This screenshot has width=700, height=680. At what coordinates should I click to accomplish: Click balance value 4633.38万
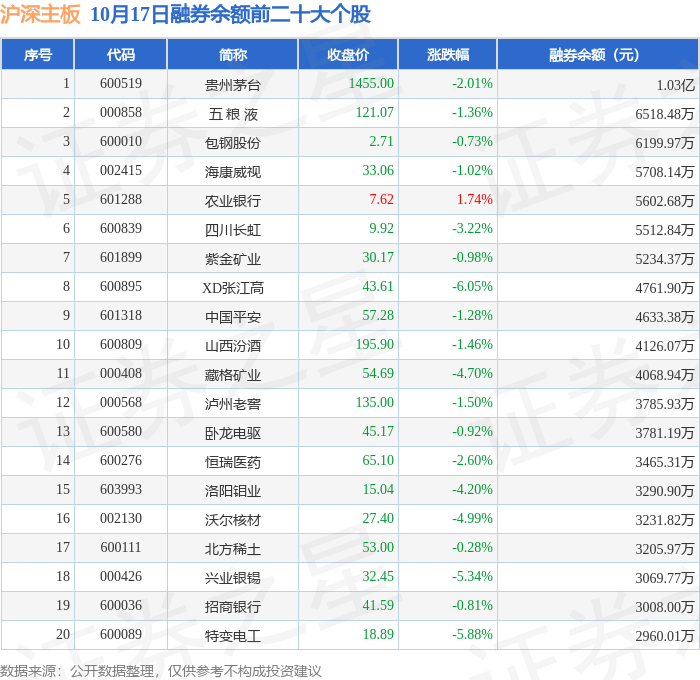(x=665, y=317)
